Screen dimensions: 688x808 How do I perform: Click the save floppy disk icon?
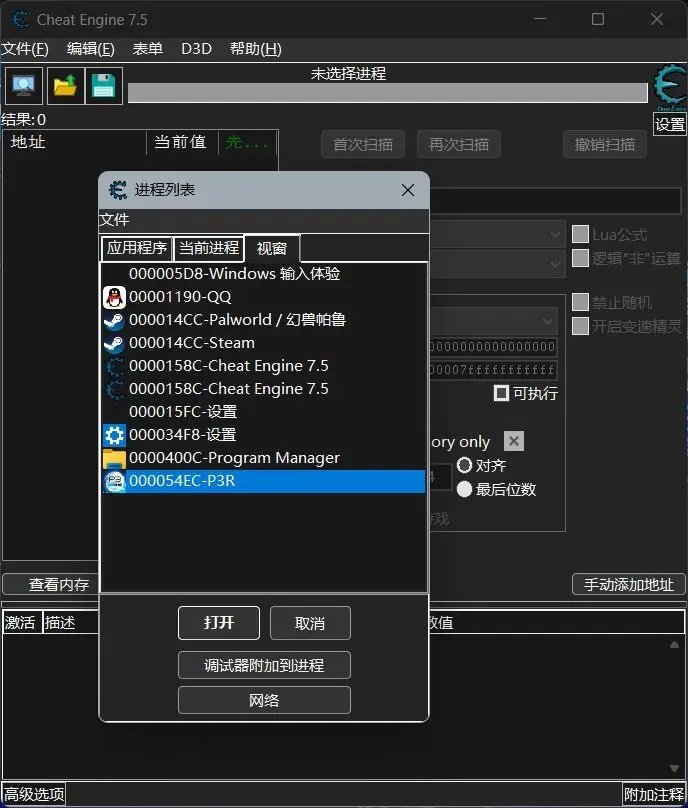tap(103, 86)
